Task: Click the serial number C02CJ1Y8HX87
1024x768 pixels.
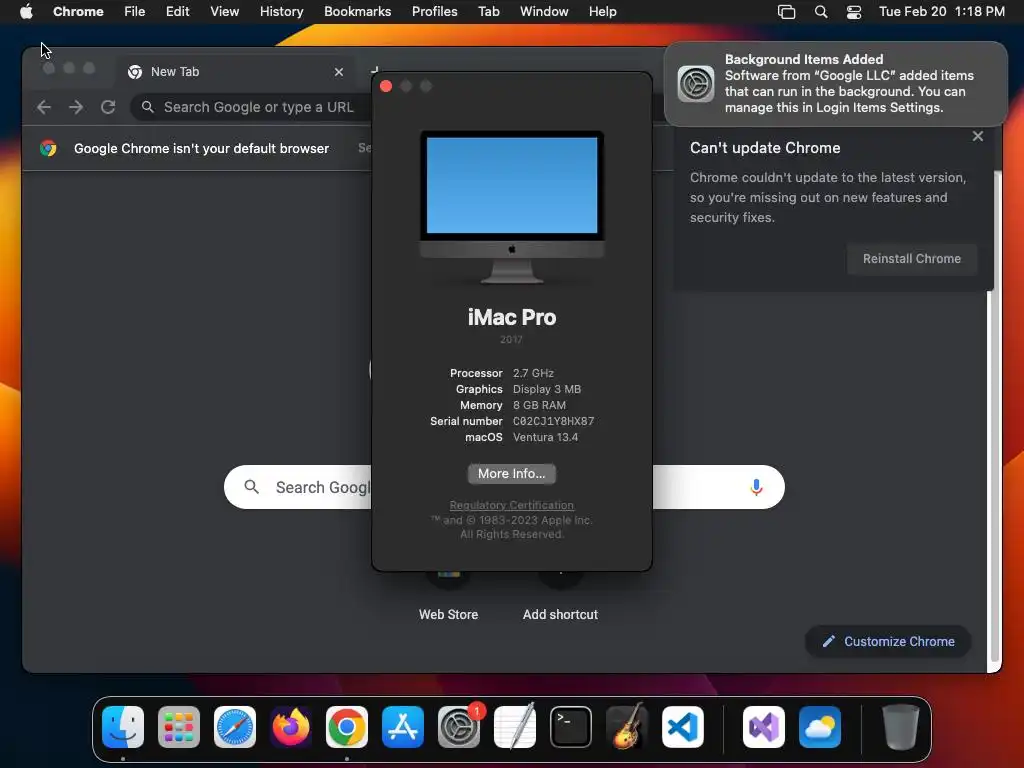Action: [553, 421]
